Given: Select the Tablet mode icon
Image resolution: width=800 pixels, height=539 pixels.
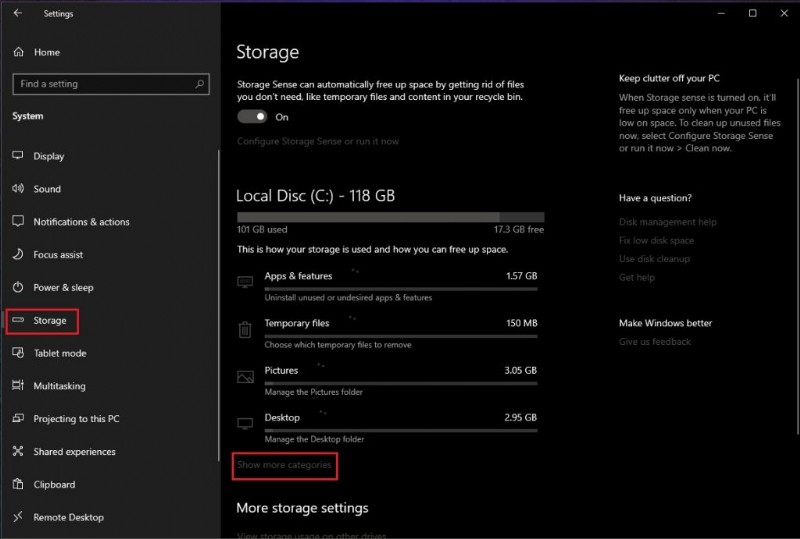Looking at the screenshot, I should (x=18, y=352).
